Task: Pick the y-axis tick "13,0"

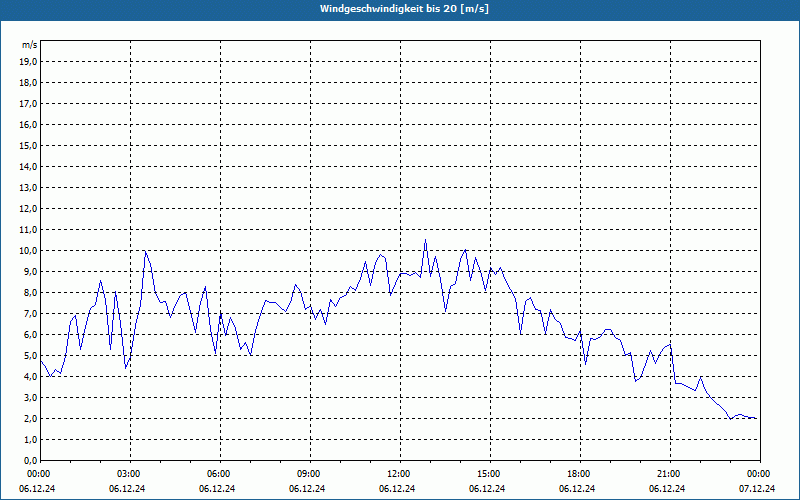Action: [29, 188]
